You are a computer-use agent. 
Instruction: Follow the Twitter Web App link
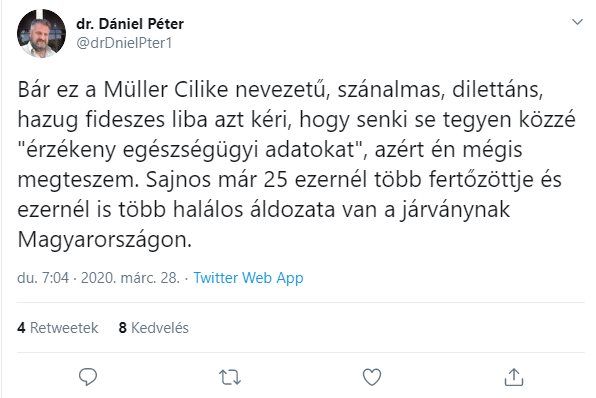click(x=249, y=278)
